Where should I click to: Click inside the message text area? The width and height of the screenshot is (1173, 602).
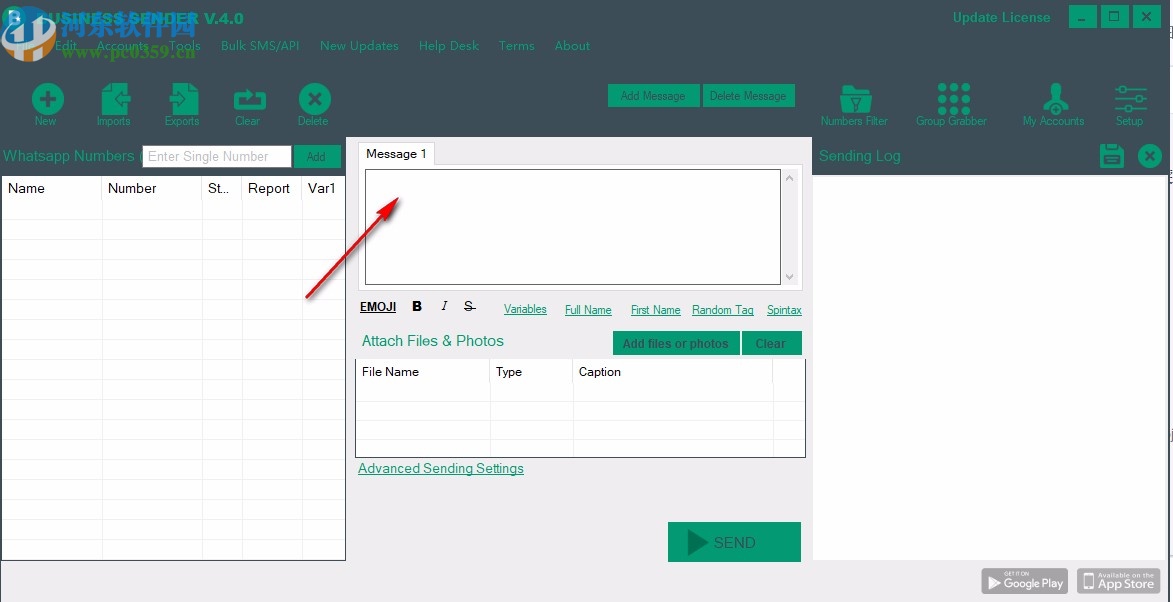pyautogui.click(x=572, y=227)
